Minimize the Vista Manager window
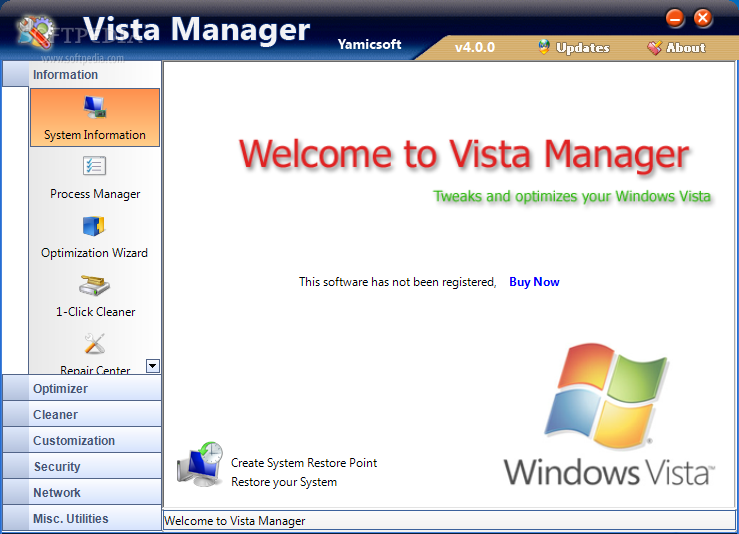Image resolution: width=739 pixels, height=534 pixels. click(x=675, y=19)
